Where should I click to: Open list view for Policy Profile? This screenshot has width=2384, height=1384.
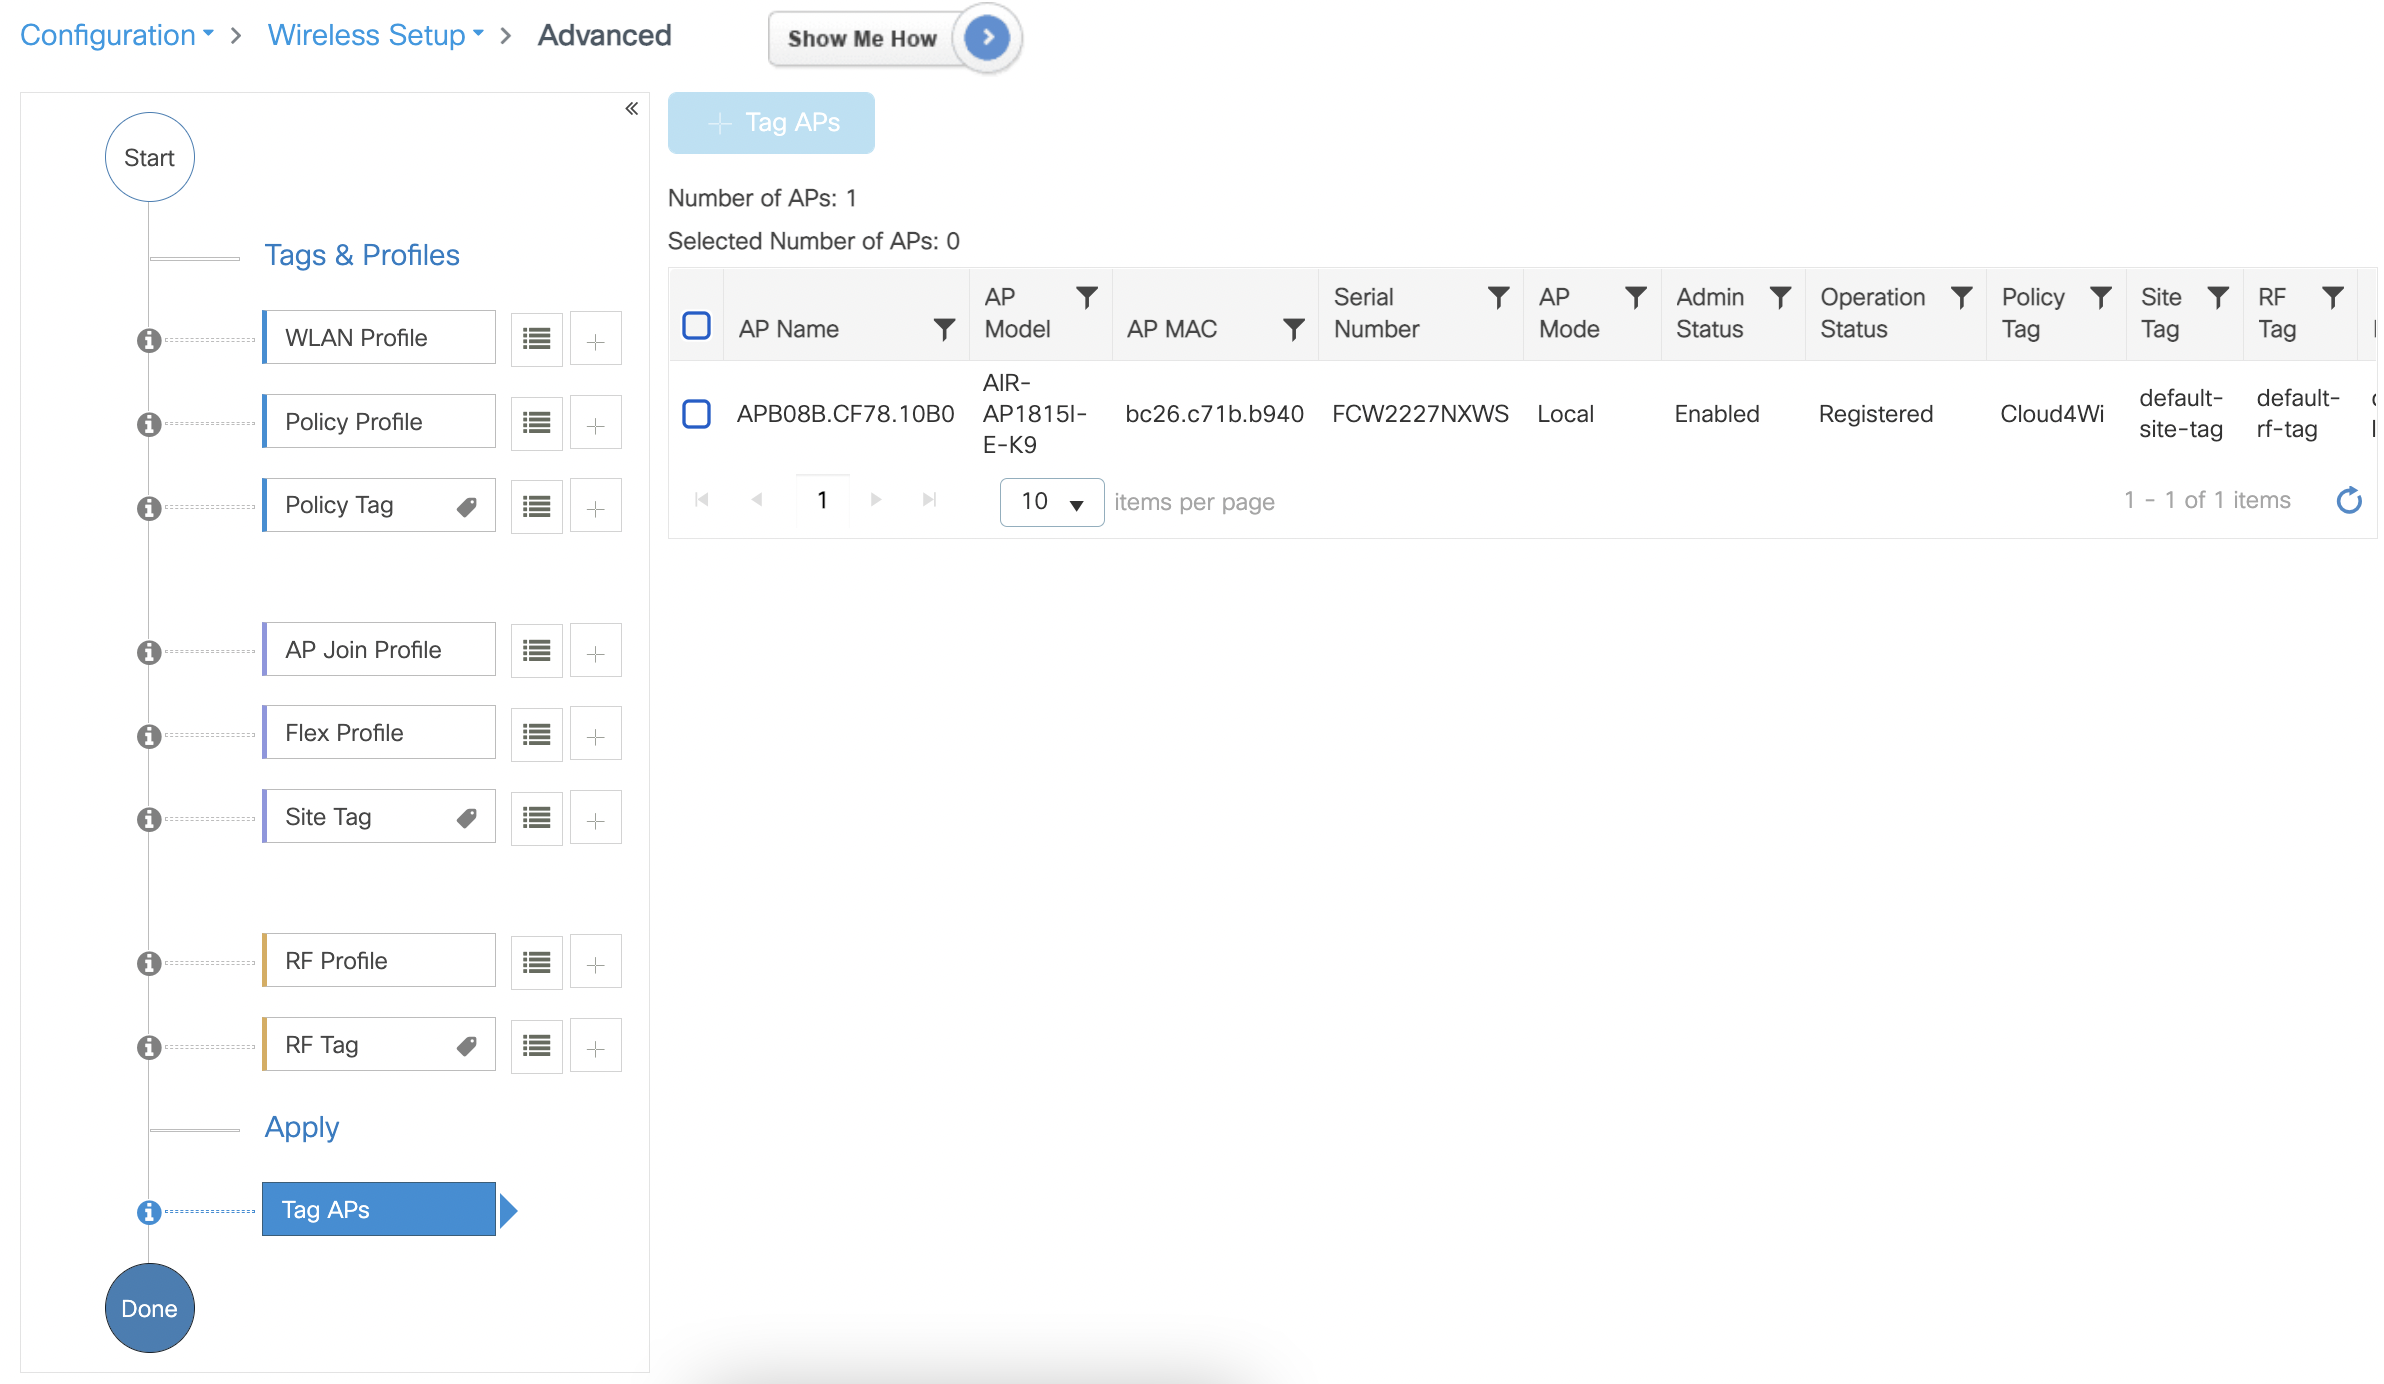[x=537, y=423]
